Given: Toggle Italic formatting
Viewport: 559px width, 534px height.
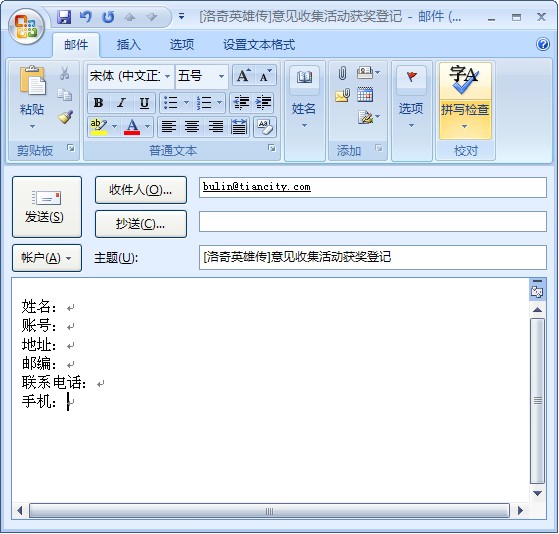Looking at the screenshot, I should coord(121,103).
